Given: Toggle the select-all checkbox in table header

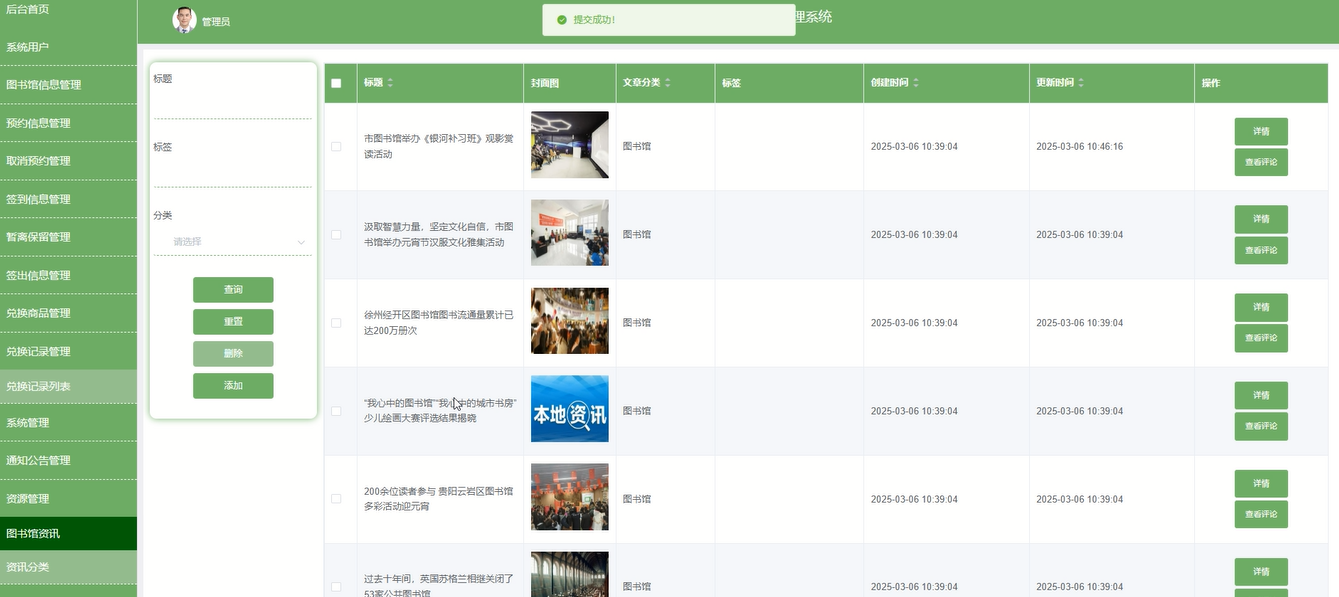Looking at the screenshot, I should pyautogui.click(x=336, y=83).
